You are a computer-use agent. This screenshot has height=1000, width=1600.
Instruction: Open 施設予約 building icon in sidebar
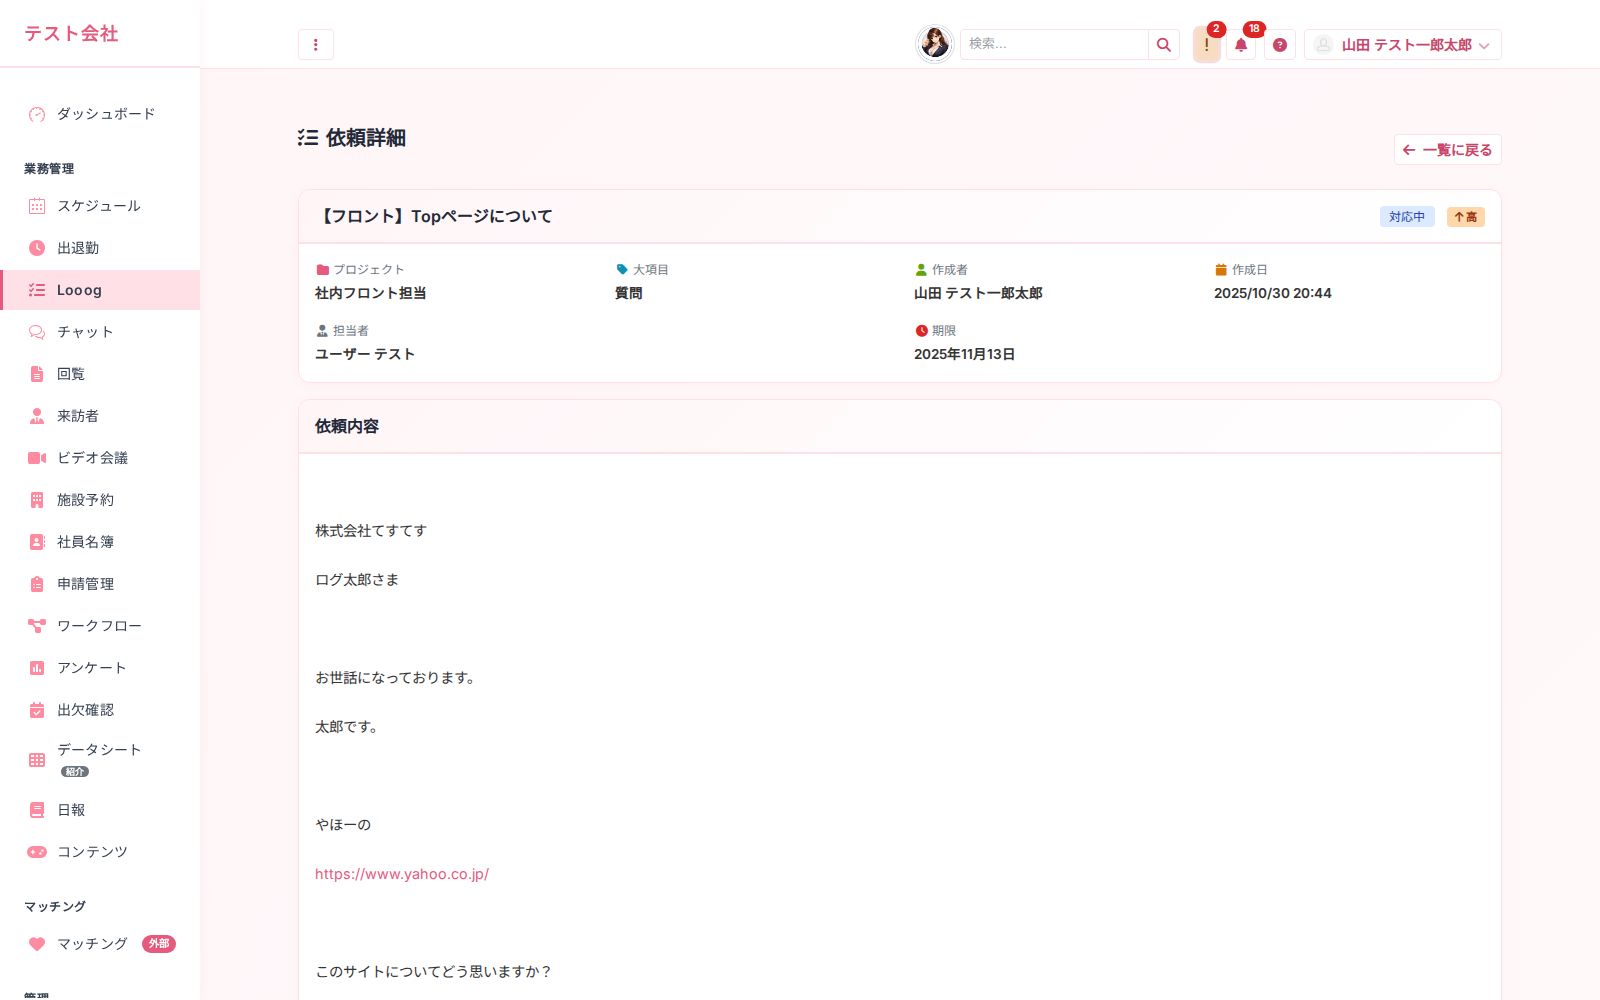tap(37, 500)
